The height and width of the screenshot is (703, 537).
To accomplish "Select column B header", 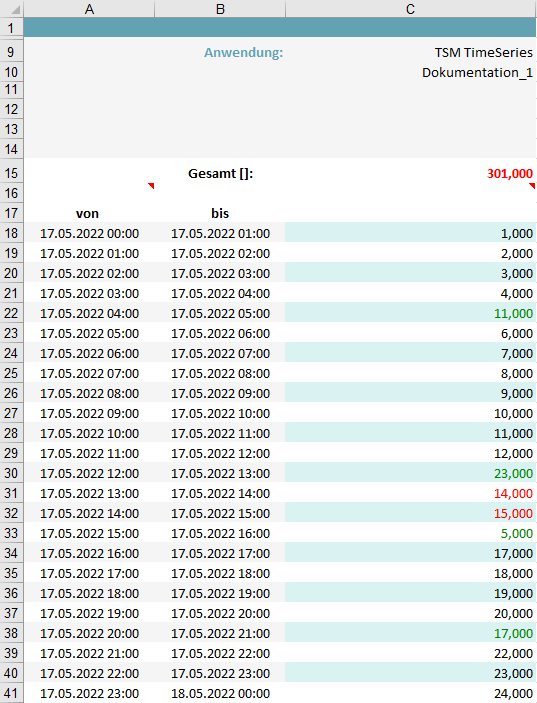I will 220,9.
